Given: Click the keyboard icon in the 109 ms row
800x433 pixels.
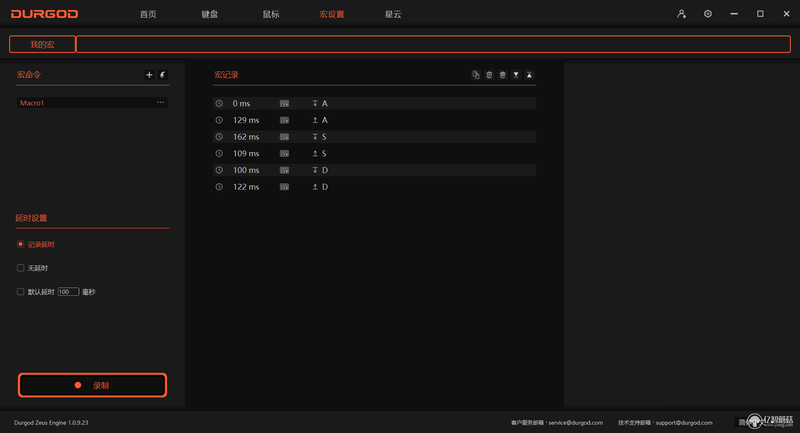Looking at the screenshot, I should (284, 154).
